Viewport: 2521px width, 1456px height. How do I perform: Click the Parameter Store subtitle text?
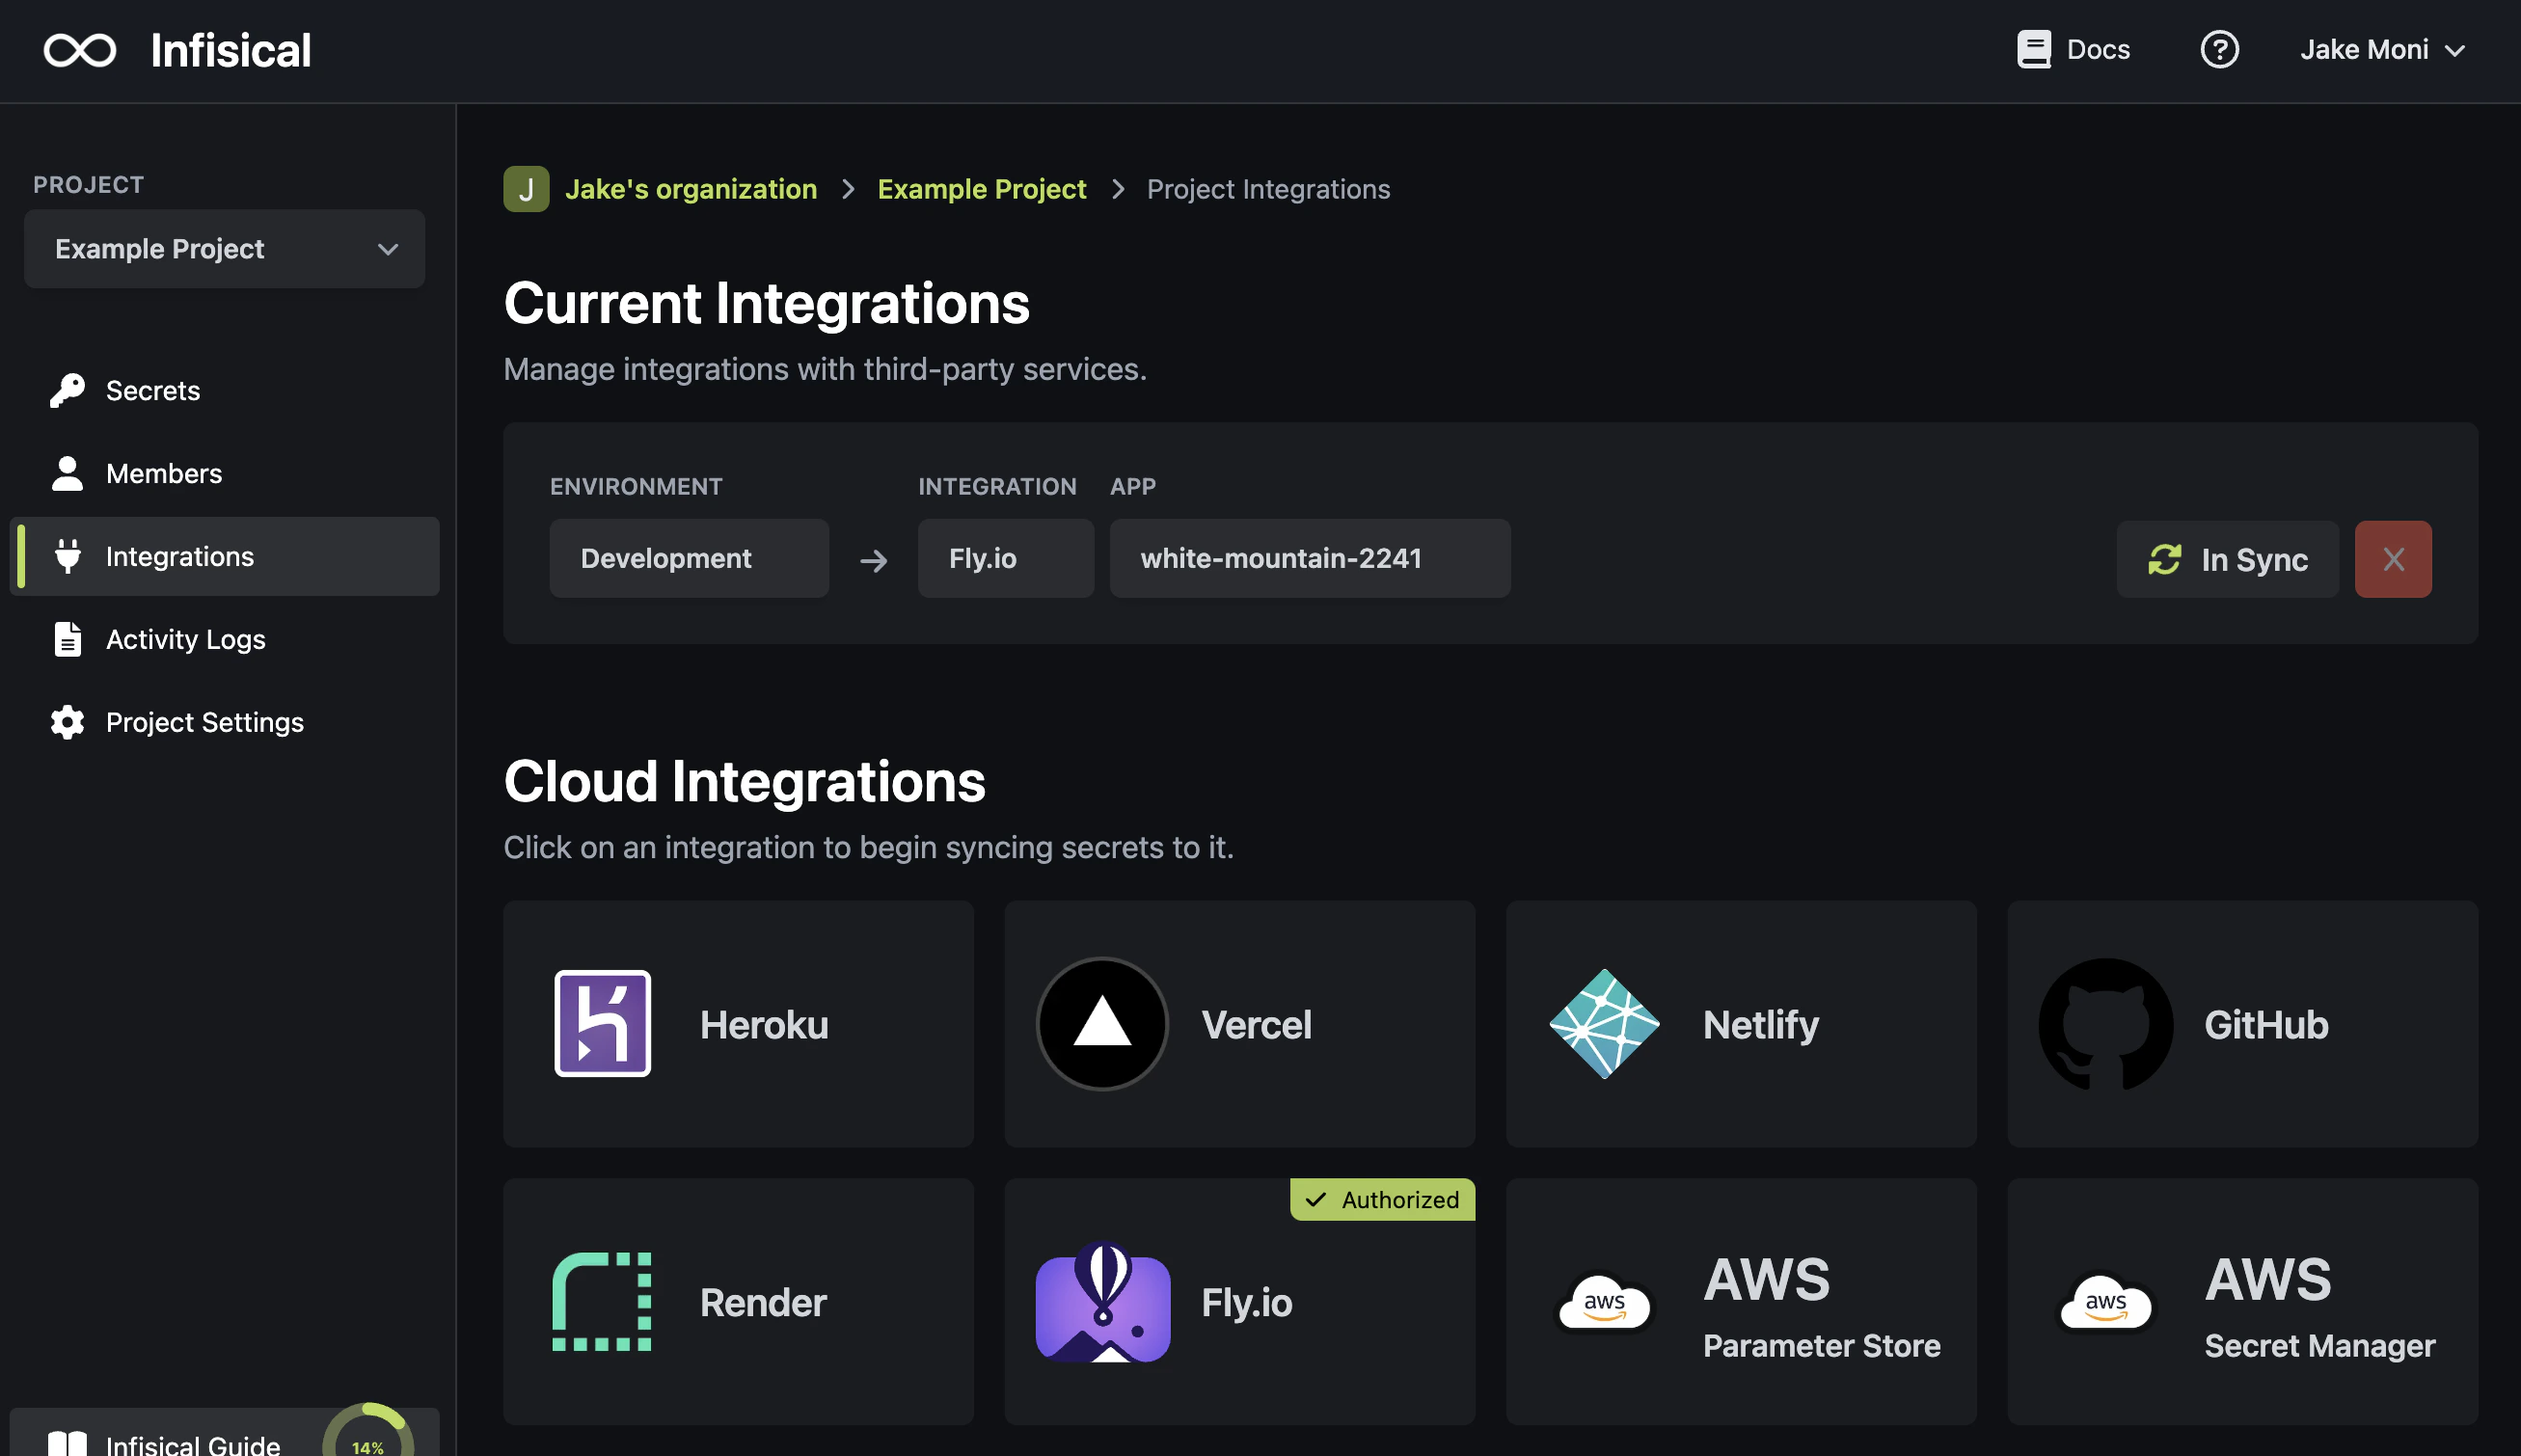(1821, 1345)
